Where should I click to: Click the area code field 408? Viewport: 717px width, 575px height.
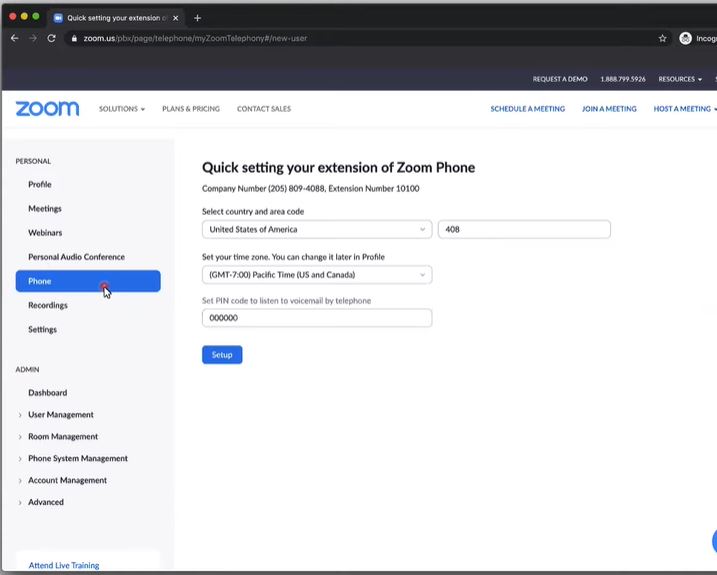coord(524,229)
